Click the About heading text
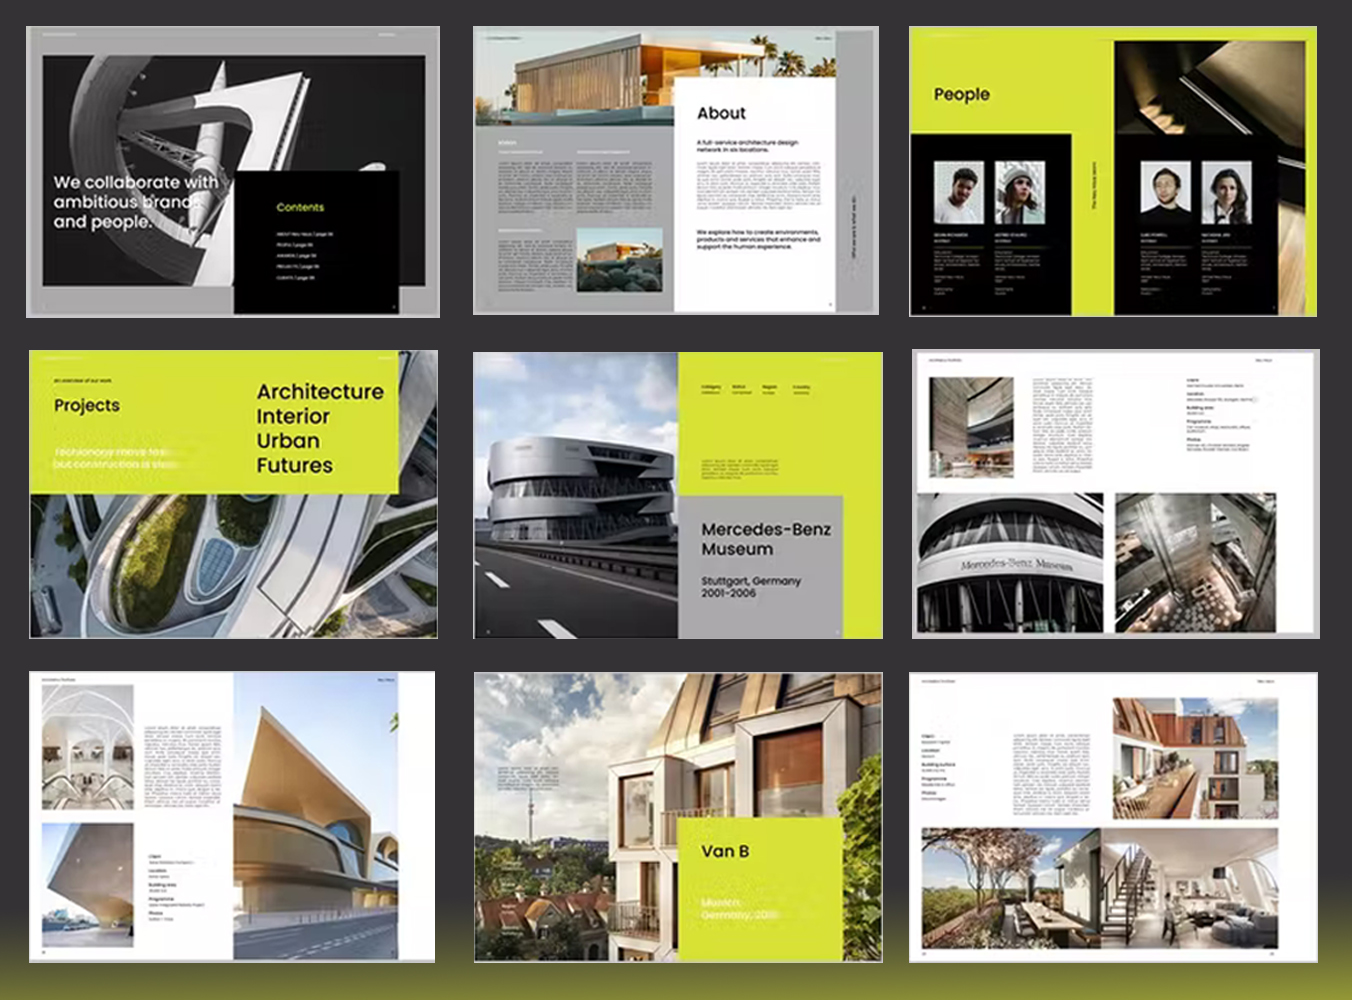This screenshot has height=1000, width=1352. (x=721, y=114)
